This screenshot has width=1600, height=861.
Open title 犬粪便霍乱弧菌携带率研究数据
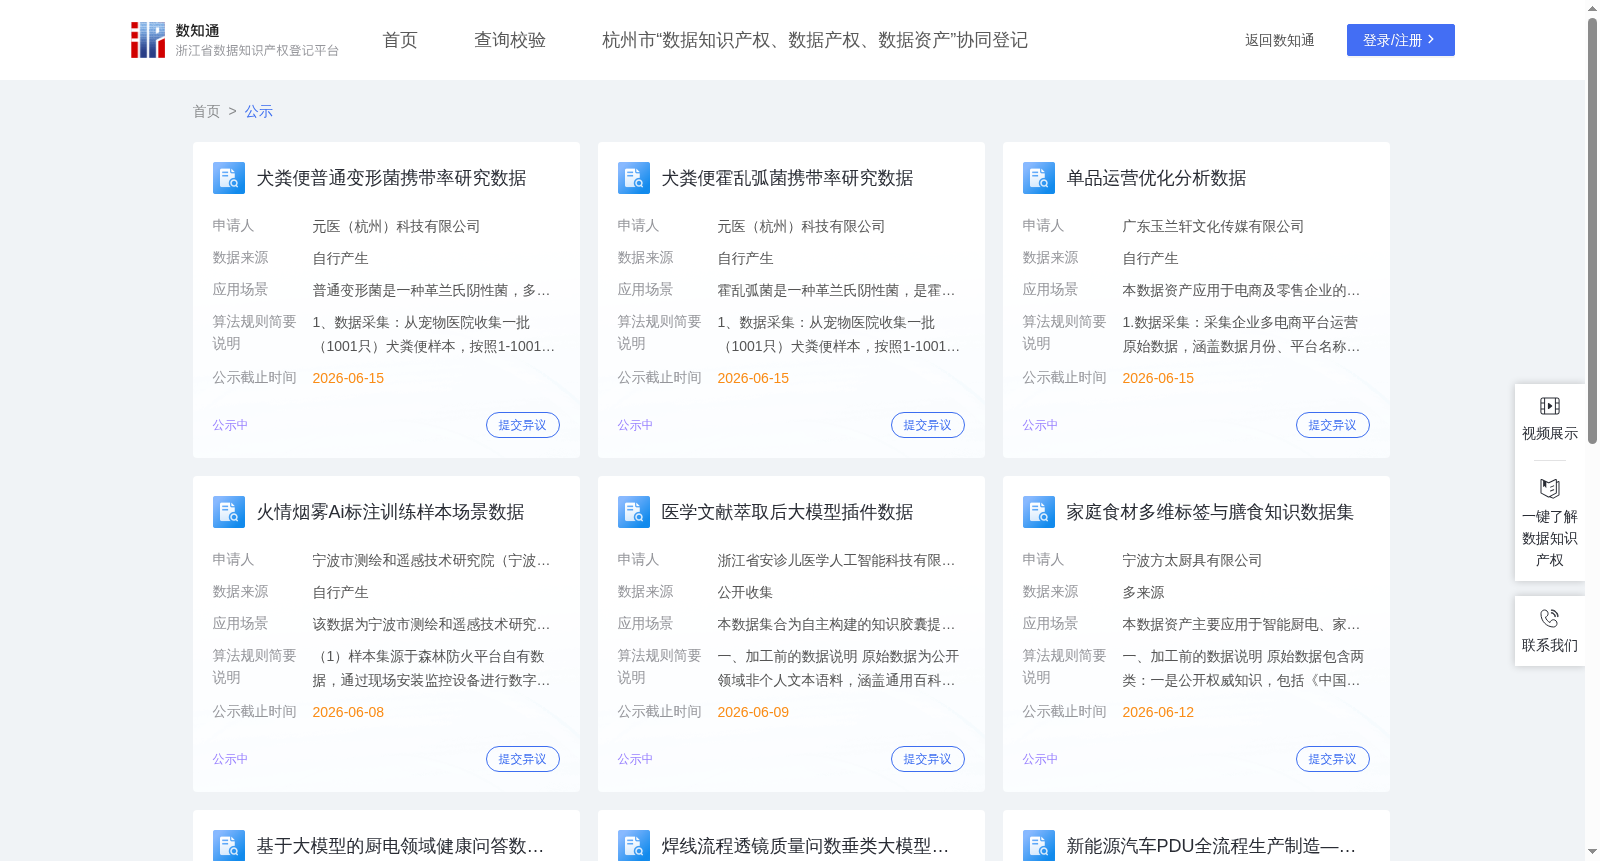(x=787, y=178)
